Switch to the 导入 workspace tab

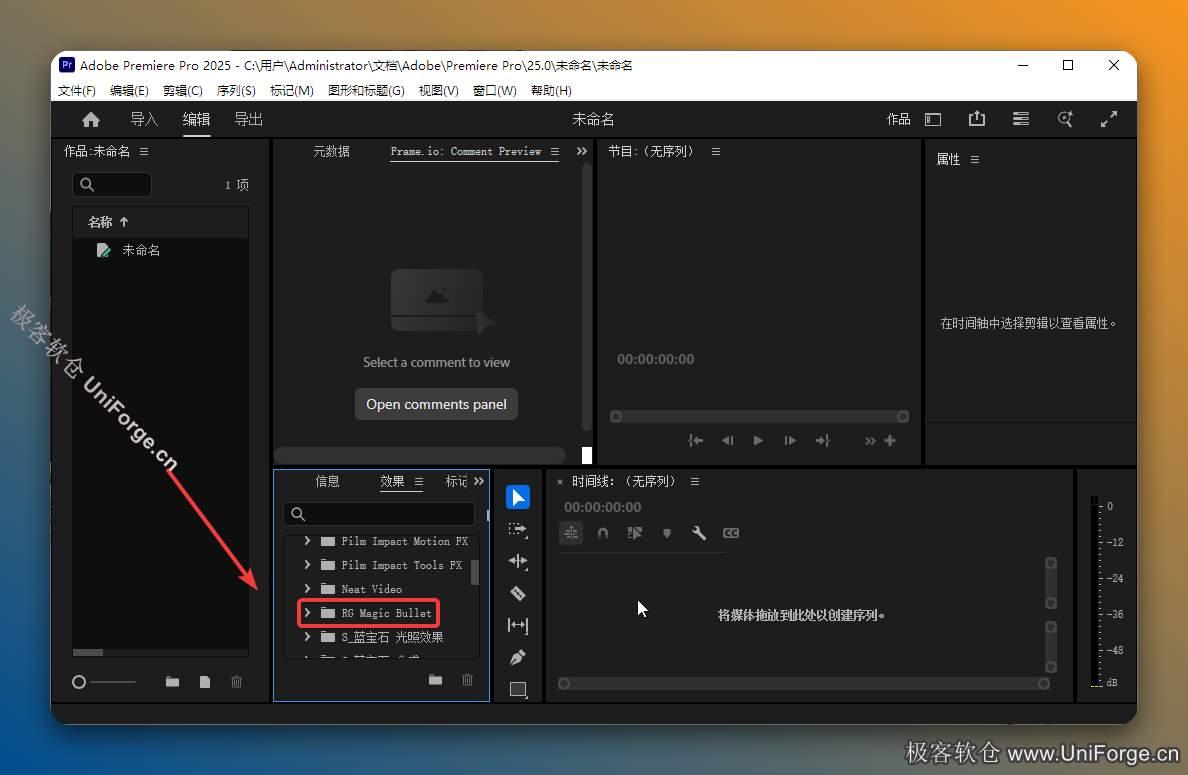tap(144, 119)
